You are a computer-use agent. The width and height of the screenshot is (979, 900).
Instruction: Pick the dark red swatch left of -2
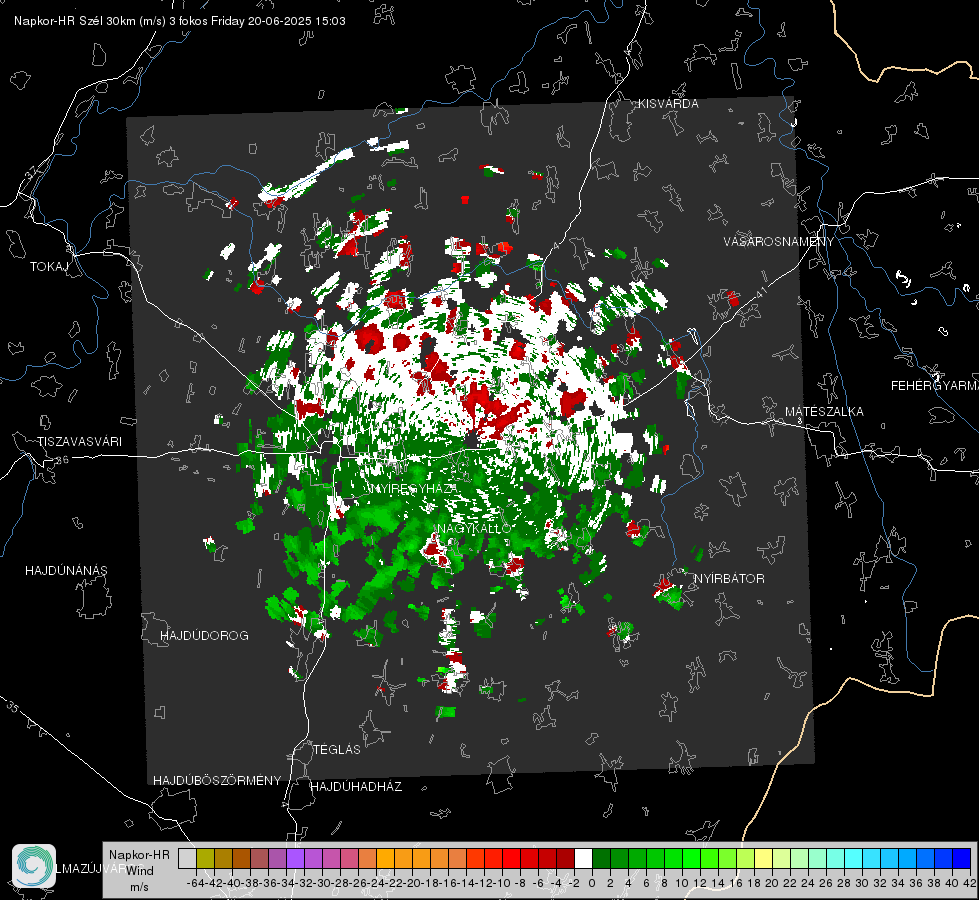pyautogui.click(x=565, y=859)
